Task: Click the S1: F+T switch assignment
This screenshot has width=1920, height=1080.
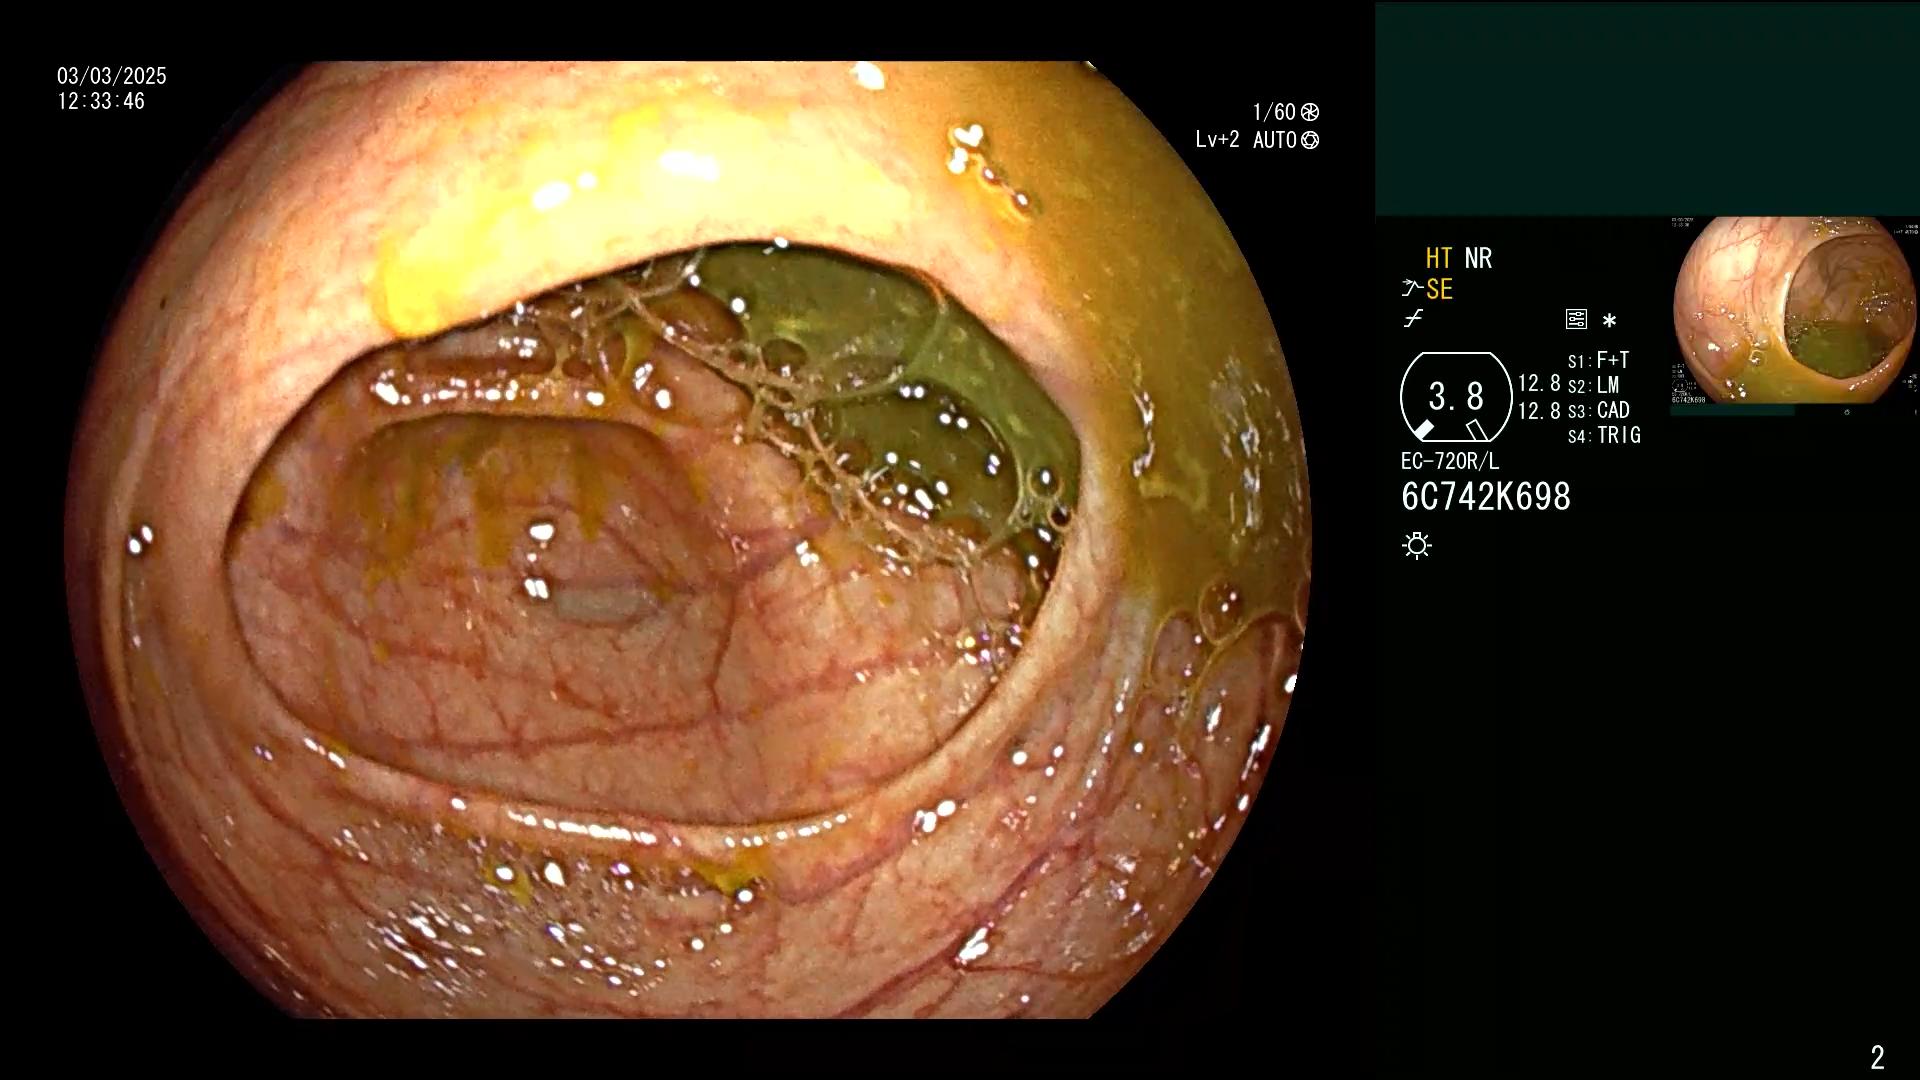Action: [1599, 360]
